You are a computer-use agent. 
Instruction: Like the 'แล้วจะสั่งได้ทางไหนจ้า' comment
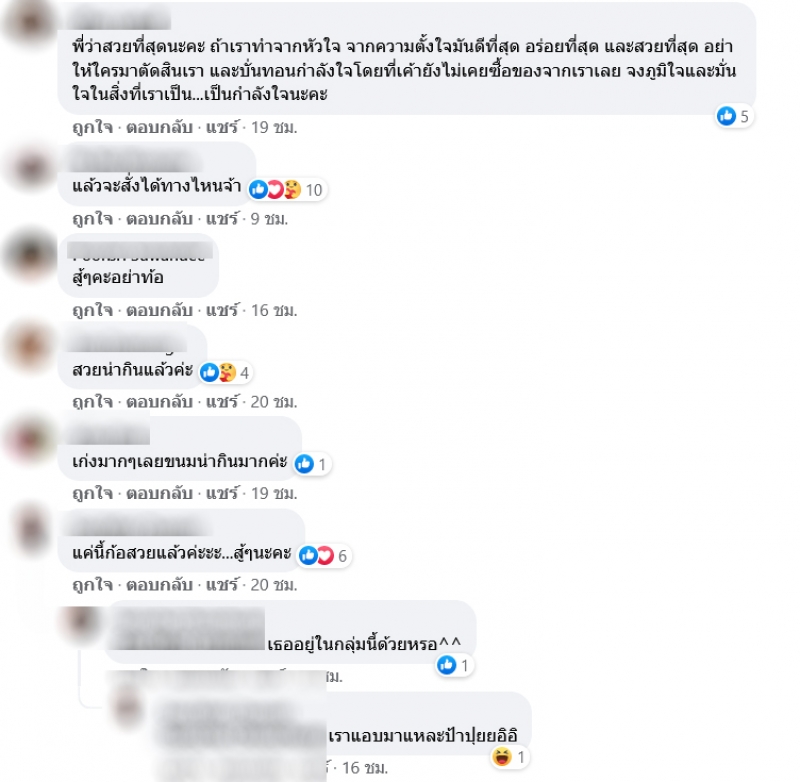(x=92, y=219)
